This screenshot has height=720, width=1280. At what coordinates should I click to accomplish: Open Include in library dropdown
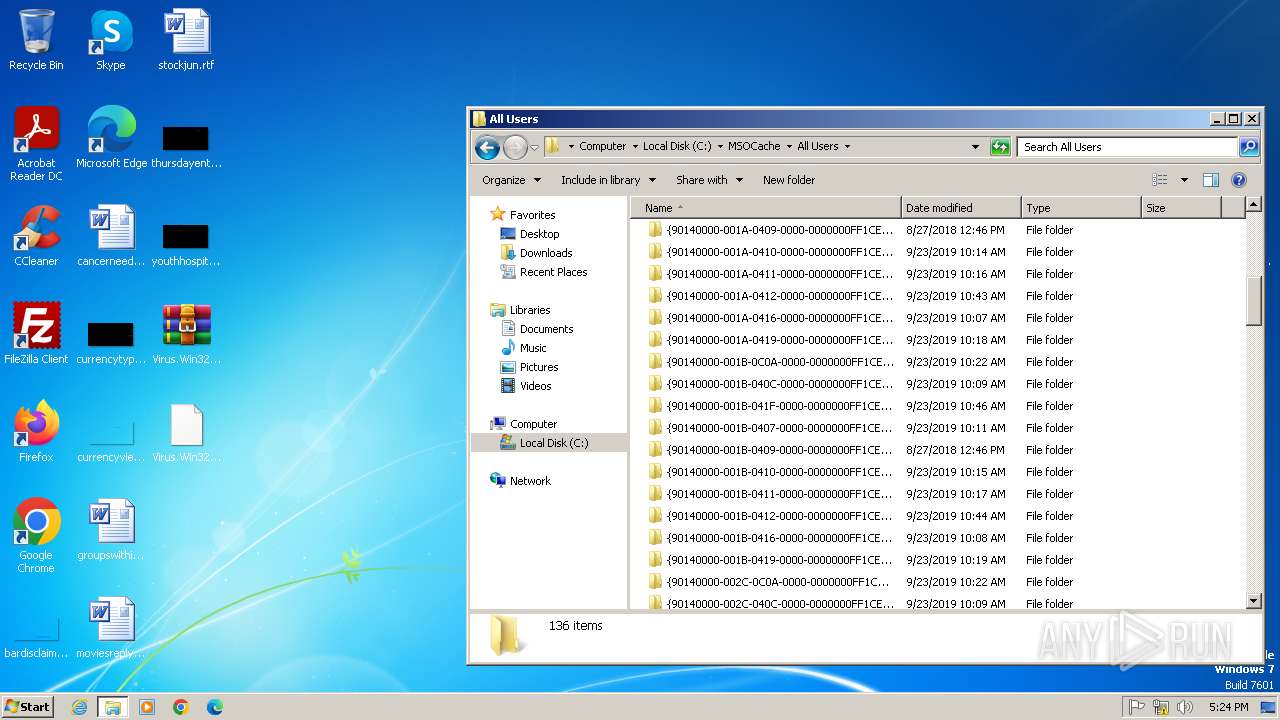pos(608,180)
